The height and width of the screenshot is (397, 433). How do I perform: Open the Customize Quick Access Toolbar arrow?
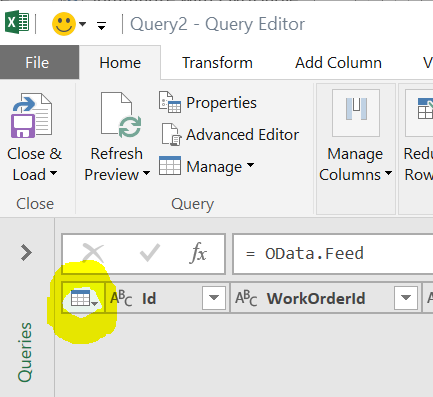pyautogui.click(x=101, y=25)
